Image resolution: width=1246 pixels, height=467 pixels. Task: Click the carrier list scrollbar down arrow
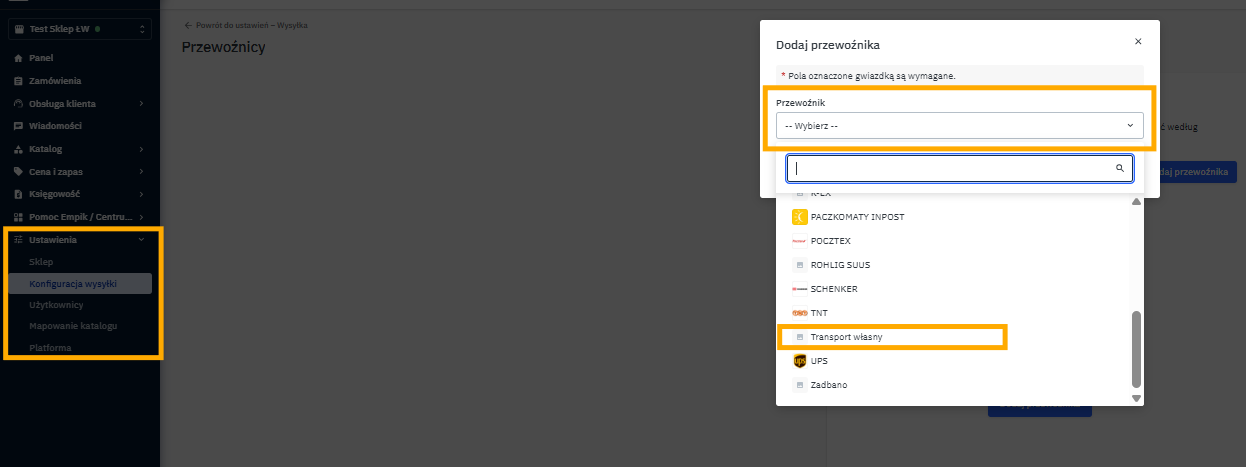coord(1135,399)
